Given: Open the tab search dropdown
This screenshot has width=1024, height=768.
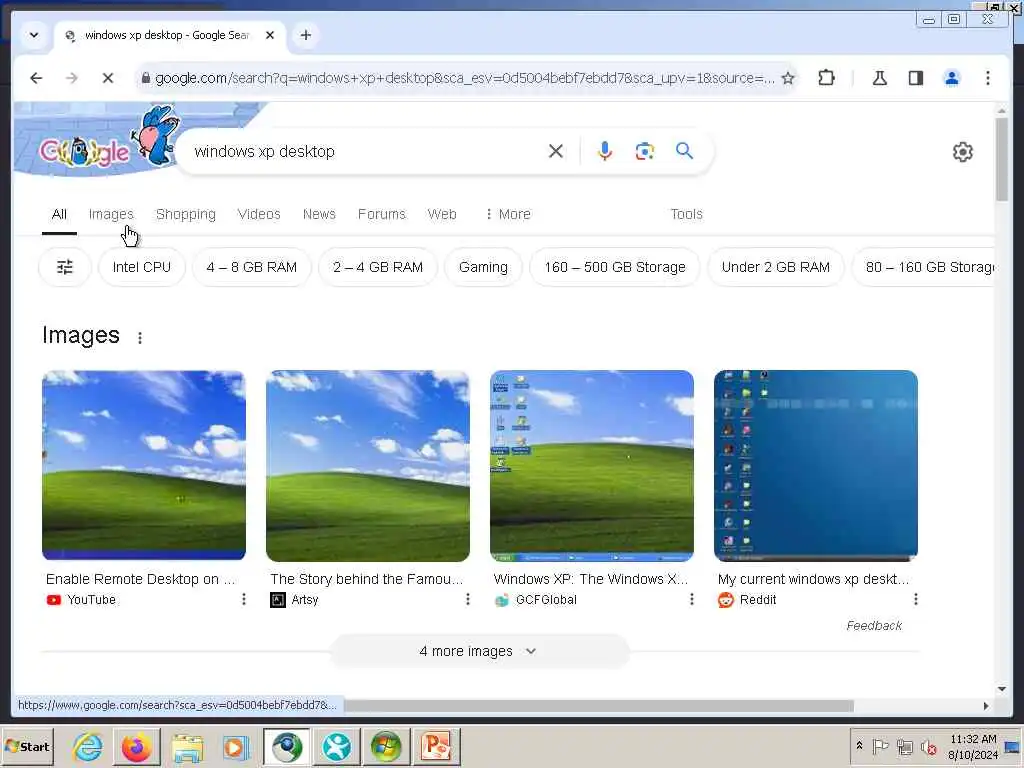Looking at the screenshot, I should coord(34,35).
